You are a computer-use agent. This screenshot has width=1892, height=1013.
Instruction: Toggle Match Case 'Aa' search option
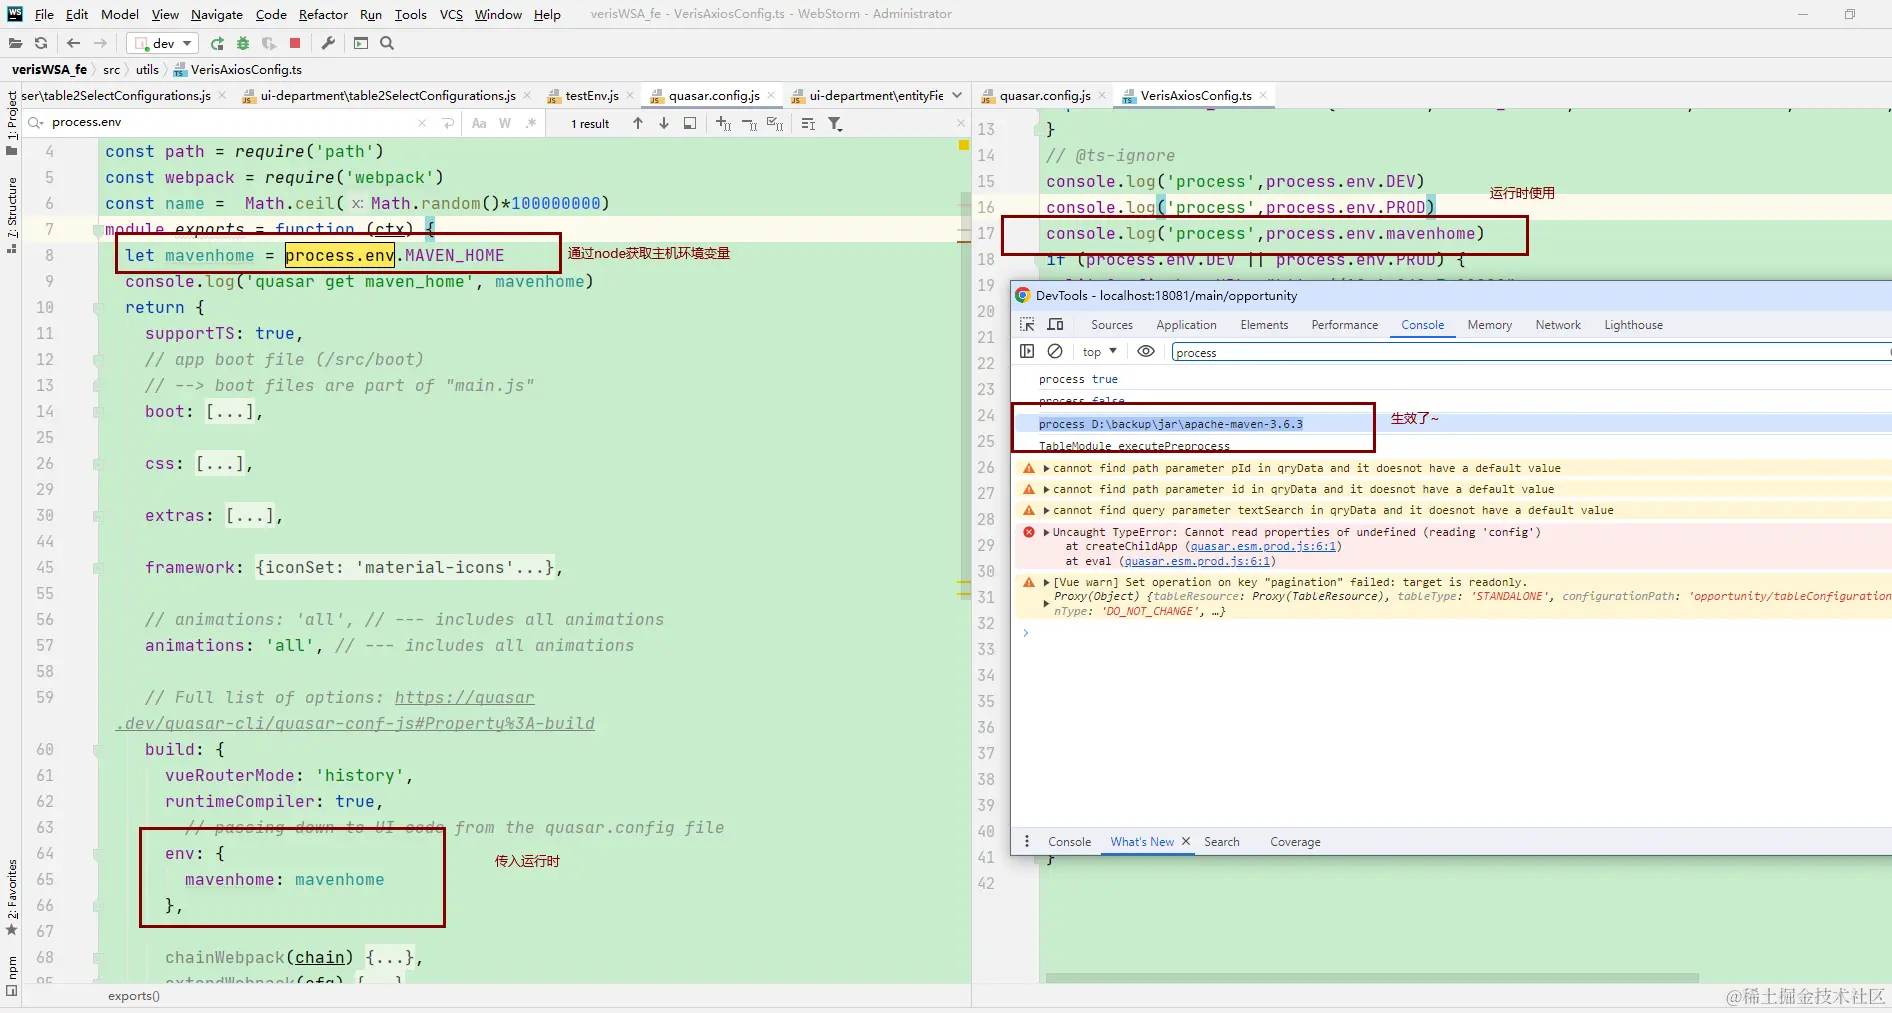pyautogui.click(x=479, y=123)
